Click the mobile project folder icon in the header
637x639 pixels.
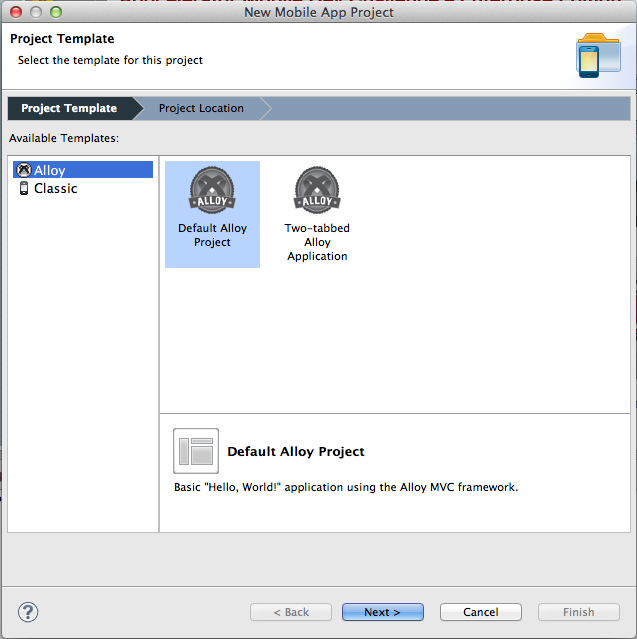598,56
